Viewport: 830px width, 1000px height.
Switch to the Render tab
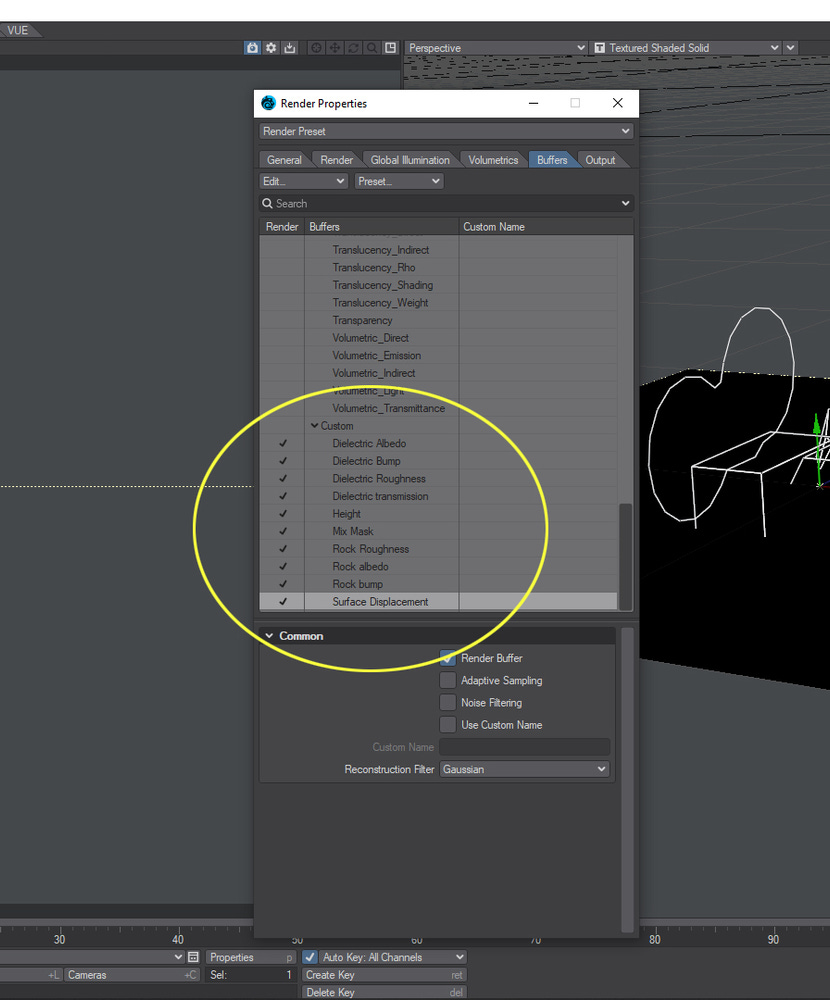(x=336, y=160)
